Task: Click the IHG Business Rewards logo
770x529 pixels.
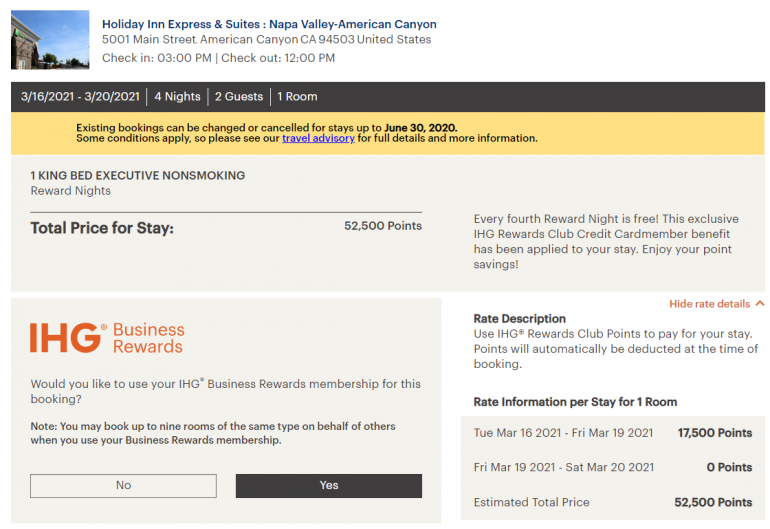Action: [x=107, y=337]
